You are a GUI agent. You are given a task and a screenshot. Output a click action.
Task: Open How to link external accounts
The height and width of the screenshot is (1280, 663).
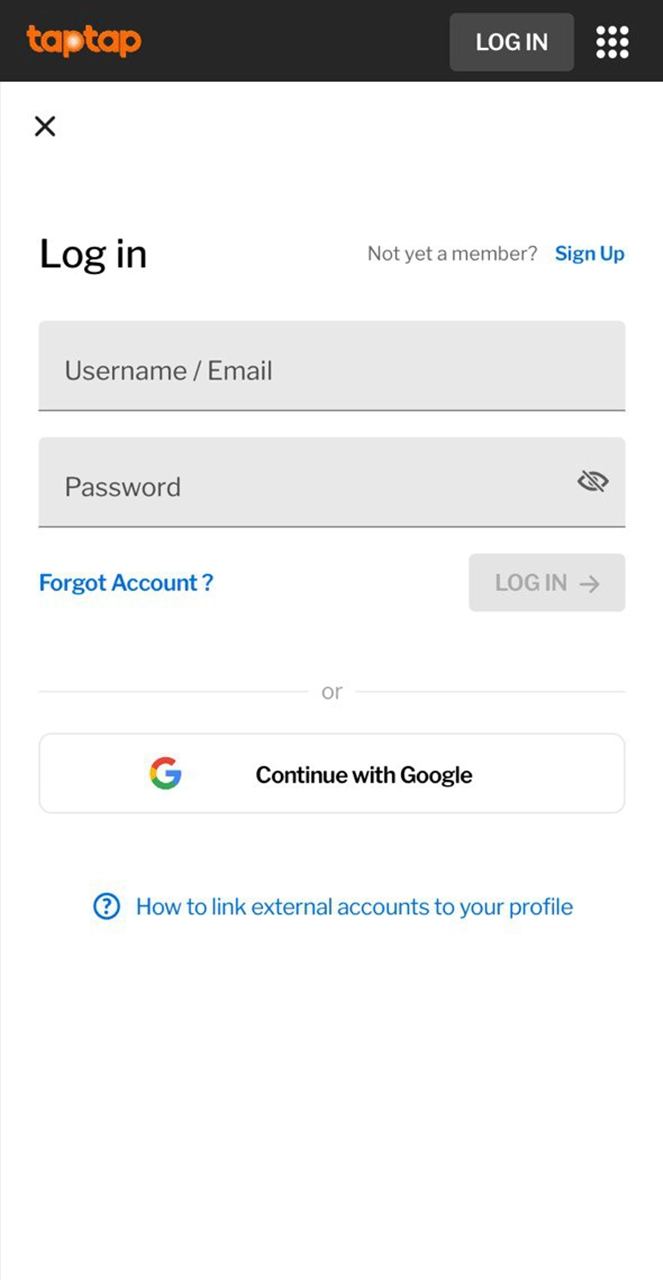[x=354, y=907]
